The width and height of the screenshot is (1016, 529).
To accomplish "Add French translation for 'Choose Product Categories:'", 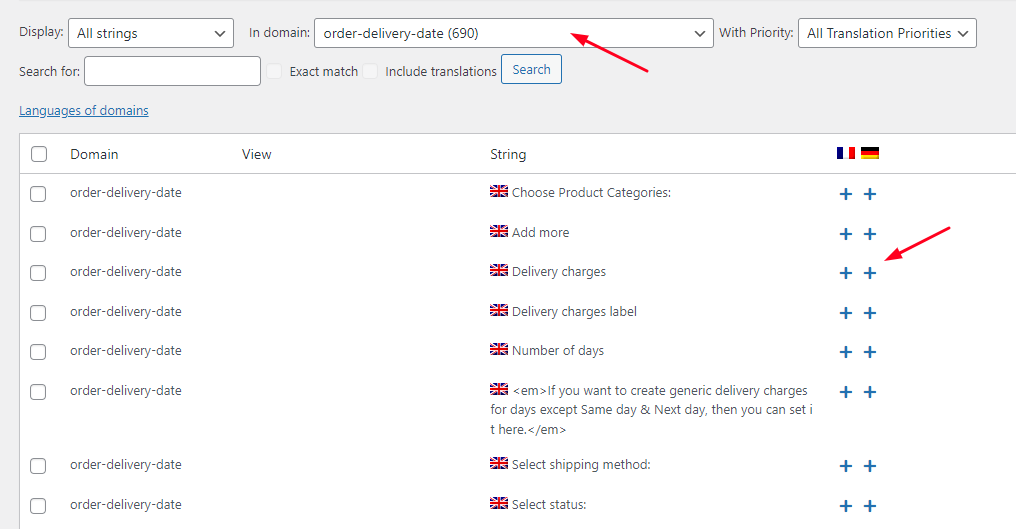I will point(845,194).
